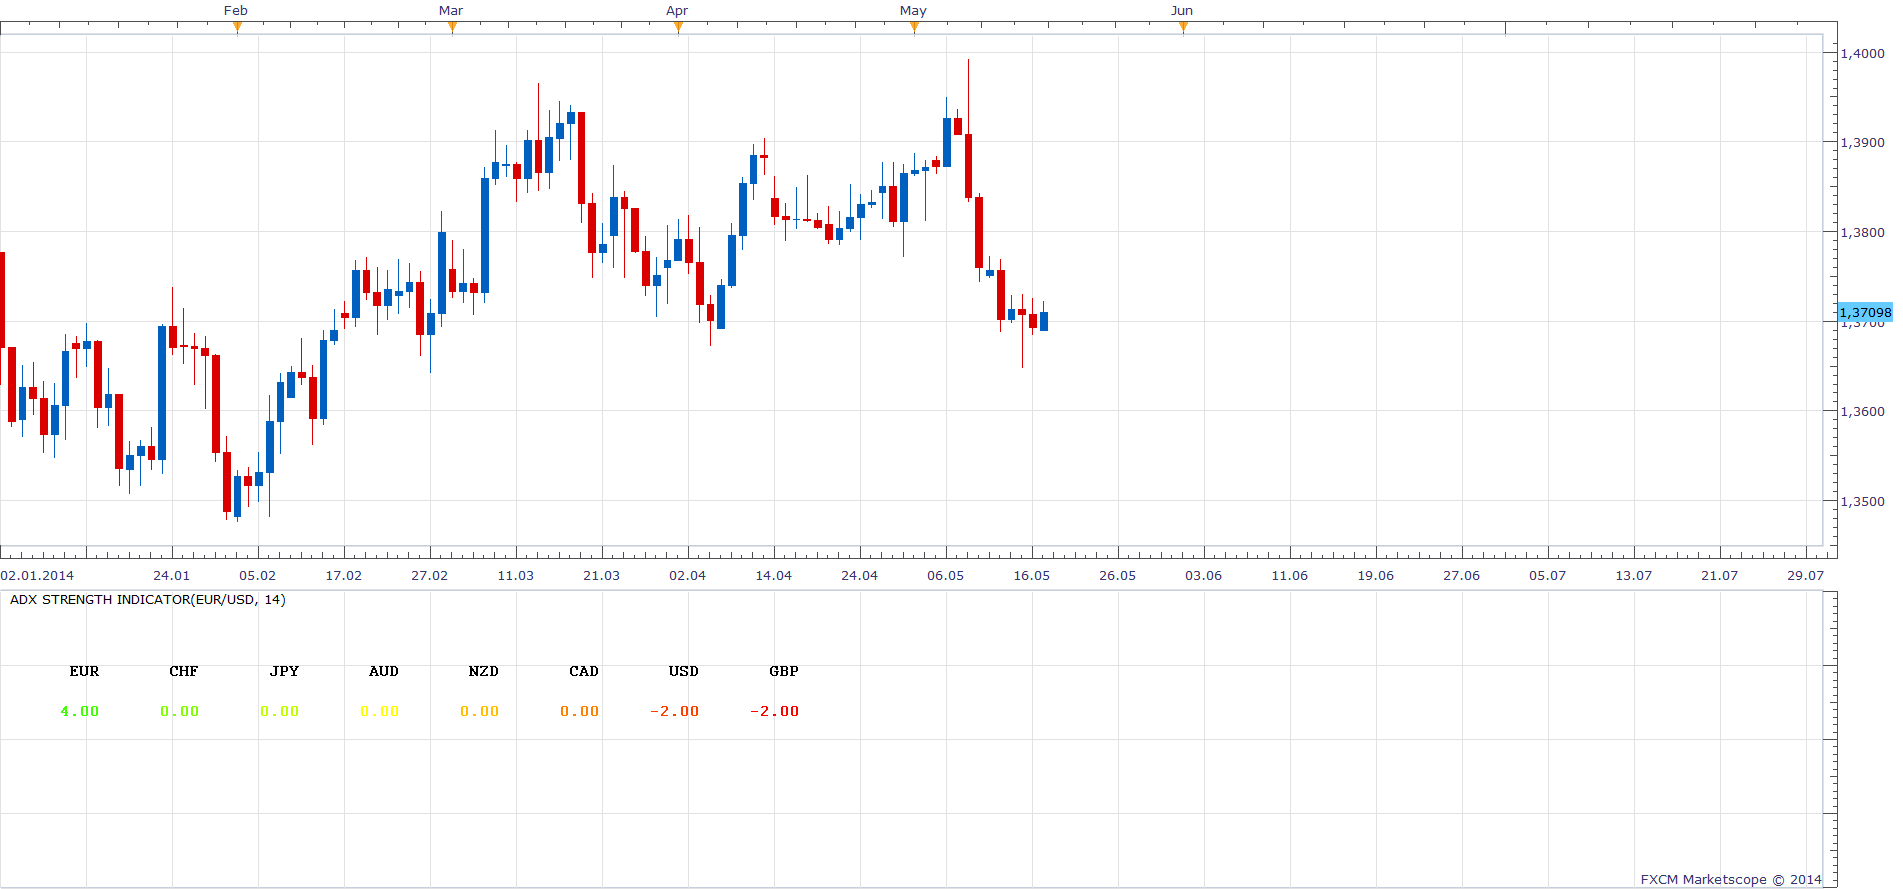This screenshot has height=889, width=1903.
Task: Click the 29.07 date axis label
Action: pyautogui.click(x=1806, y=576)
